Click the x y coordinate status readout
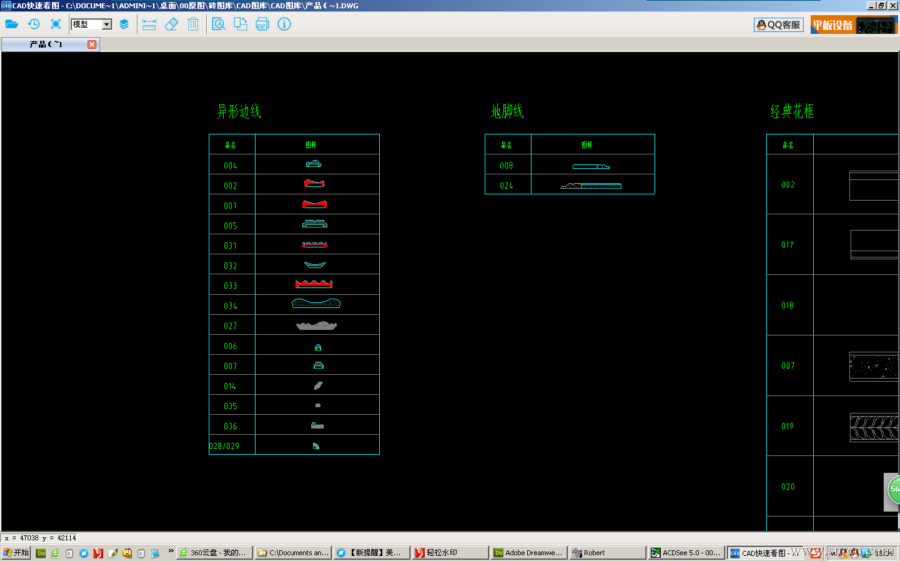The width and height of the screenshot is (900, 562). click(x=40, y=538)
